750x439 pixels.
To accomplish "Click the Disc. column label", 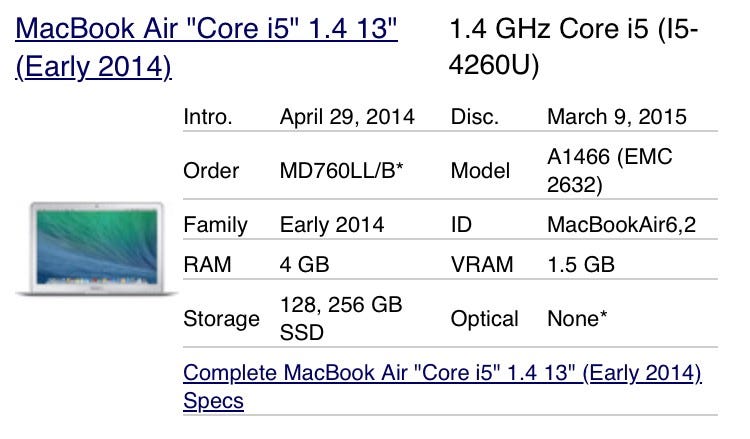I will (x=475, y=116).
